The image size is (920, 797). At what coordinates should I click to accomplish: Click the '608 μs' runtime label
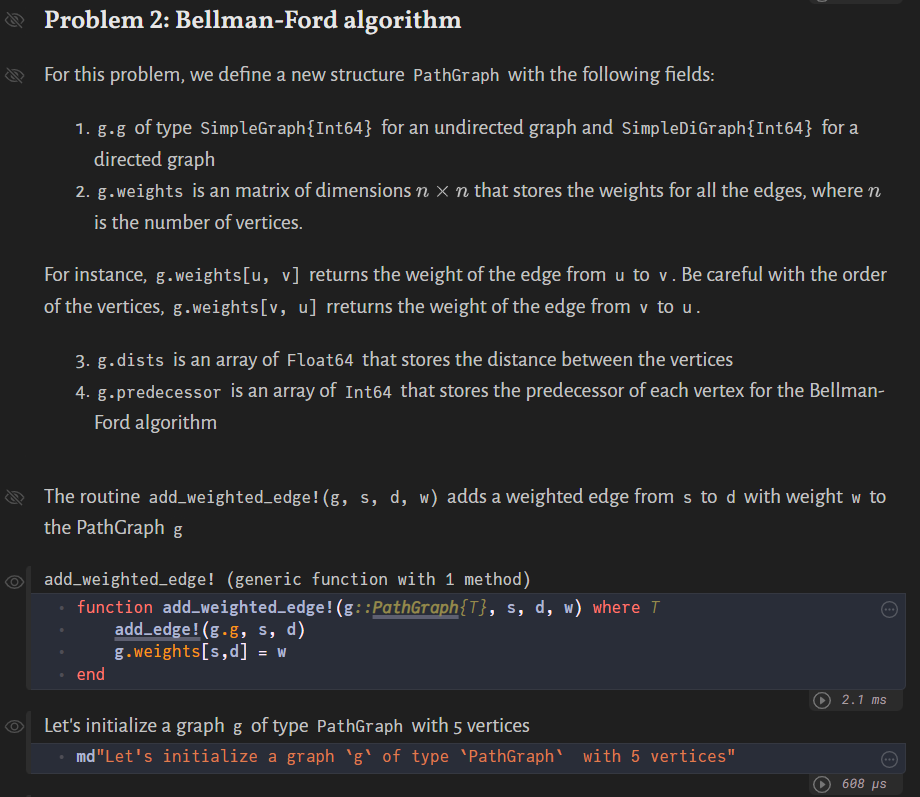864,784
